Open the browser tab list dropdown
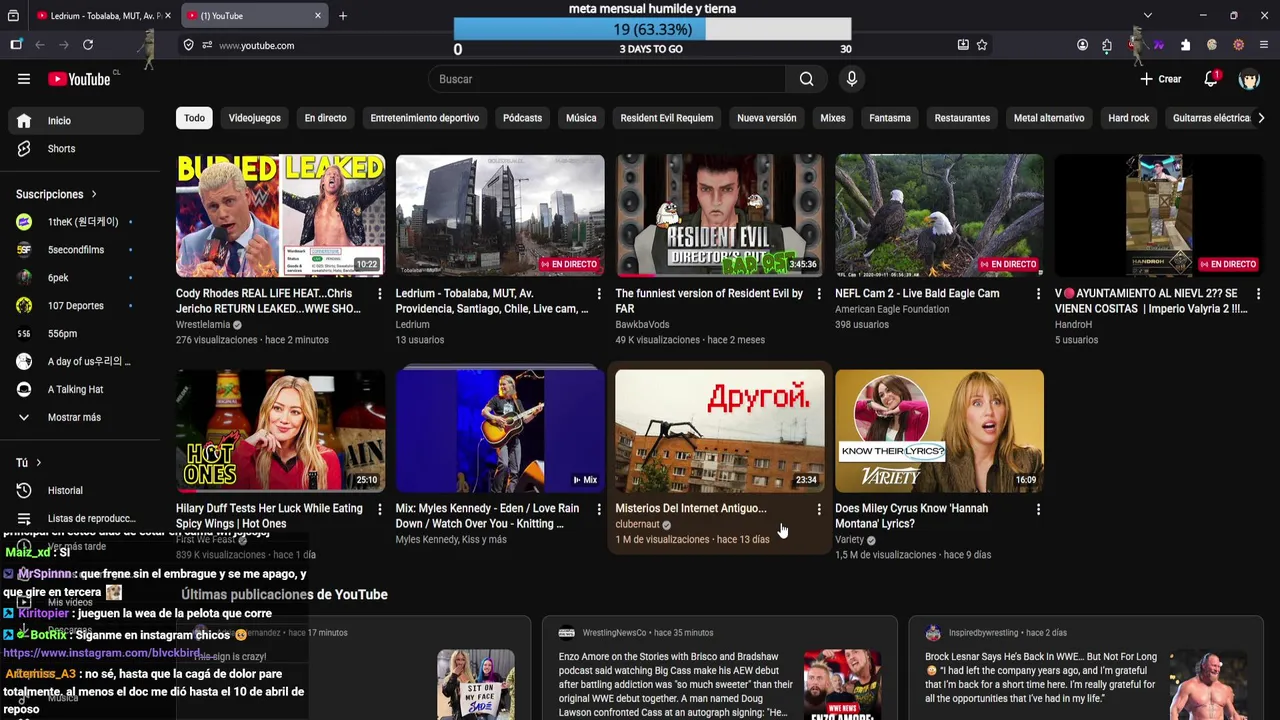Image resolution: width=1280 pixels, height=720 pixels. pyautogui.click(x=1147, y=16)
